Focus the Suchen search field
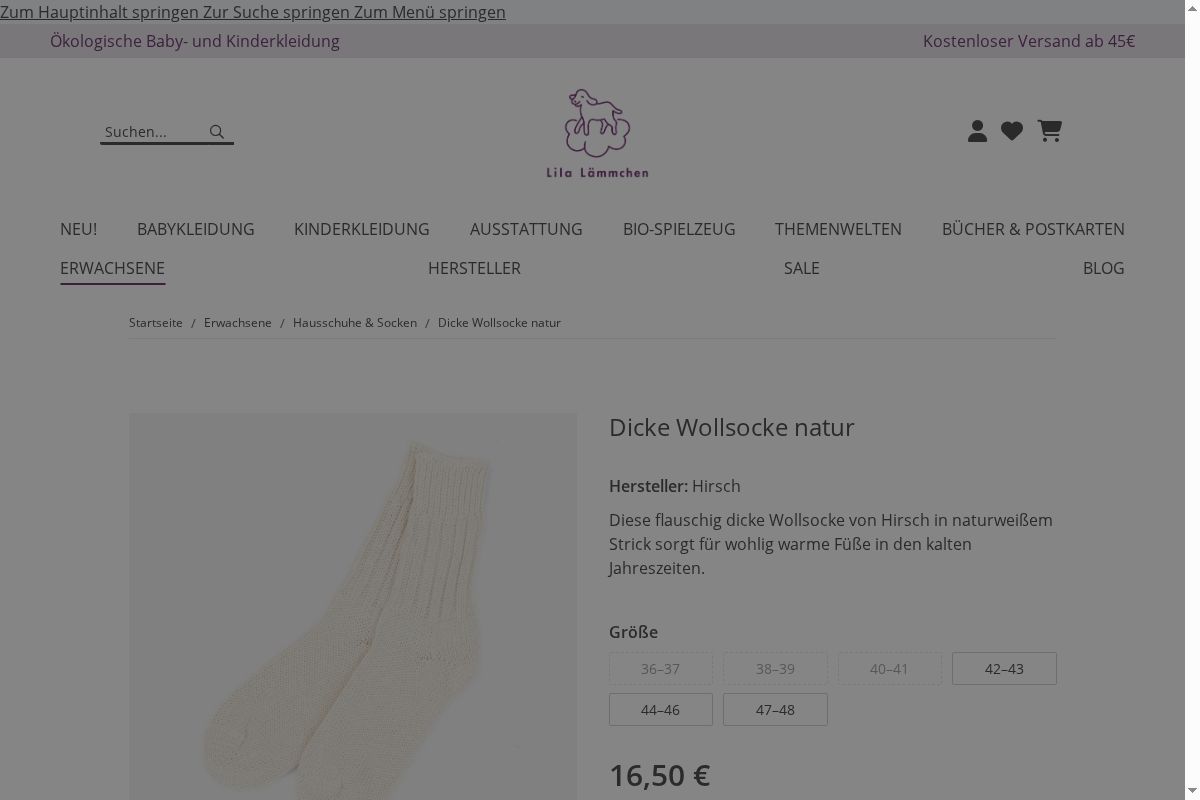 tap(154, 132)
